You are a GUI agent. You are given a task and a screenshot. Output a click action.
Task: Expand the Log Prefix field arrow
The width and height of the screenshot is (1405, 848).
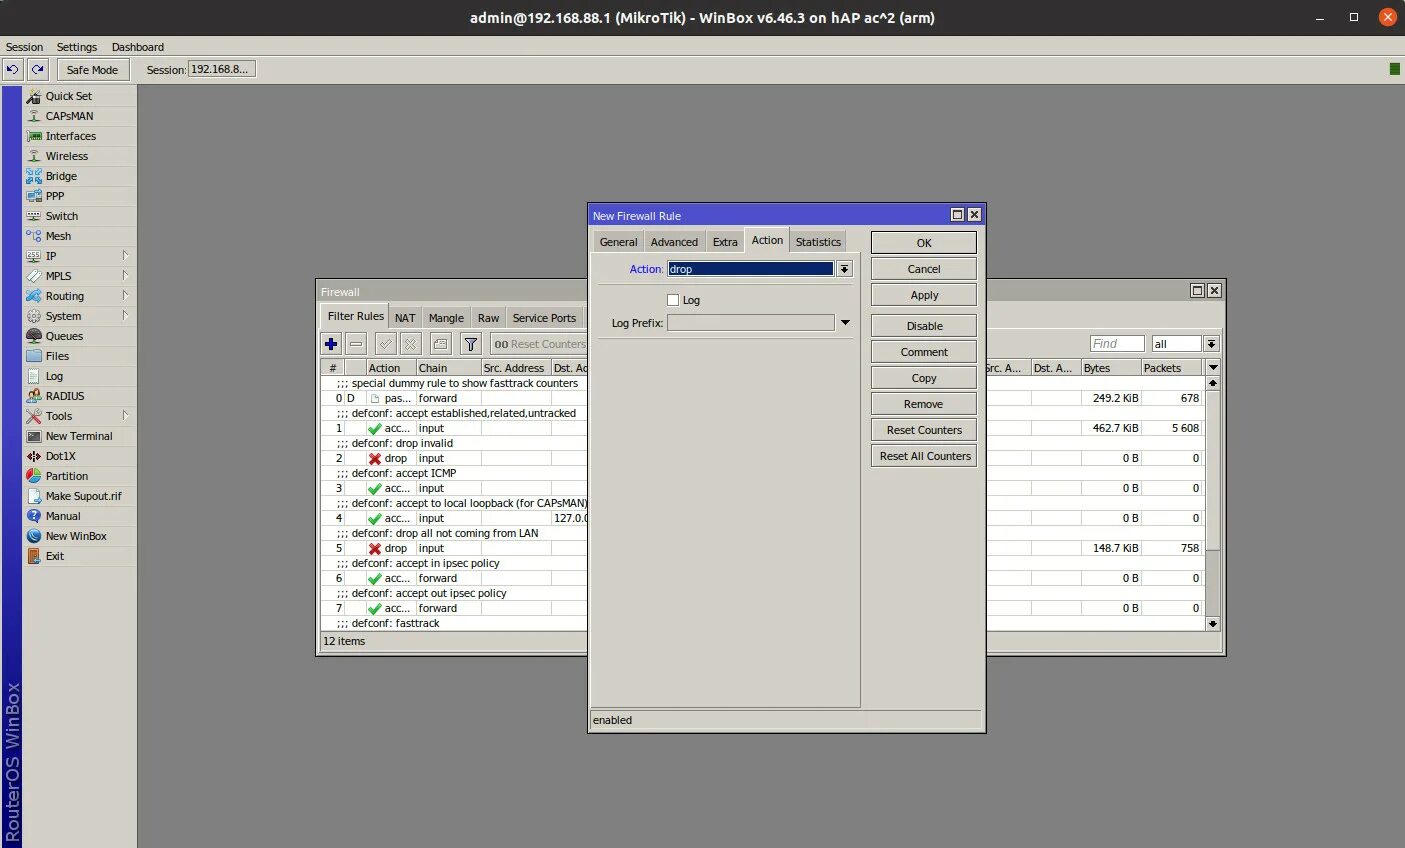coord(845,323)
